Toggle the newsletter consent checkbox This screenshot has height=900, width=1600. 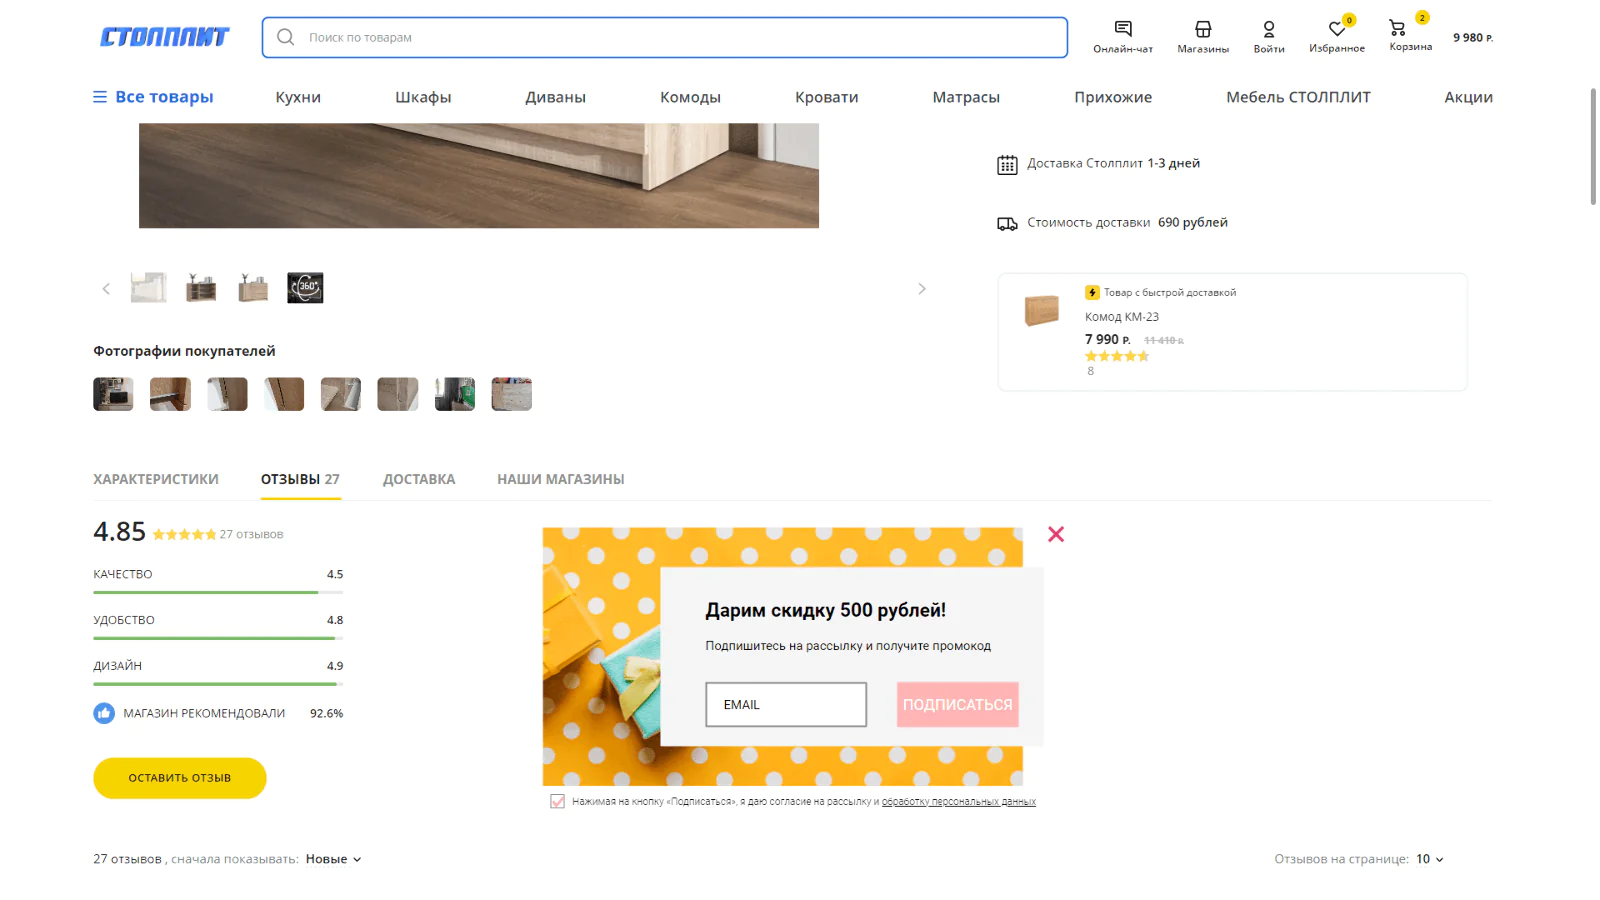[x=557, y=801]
